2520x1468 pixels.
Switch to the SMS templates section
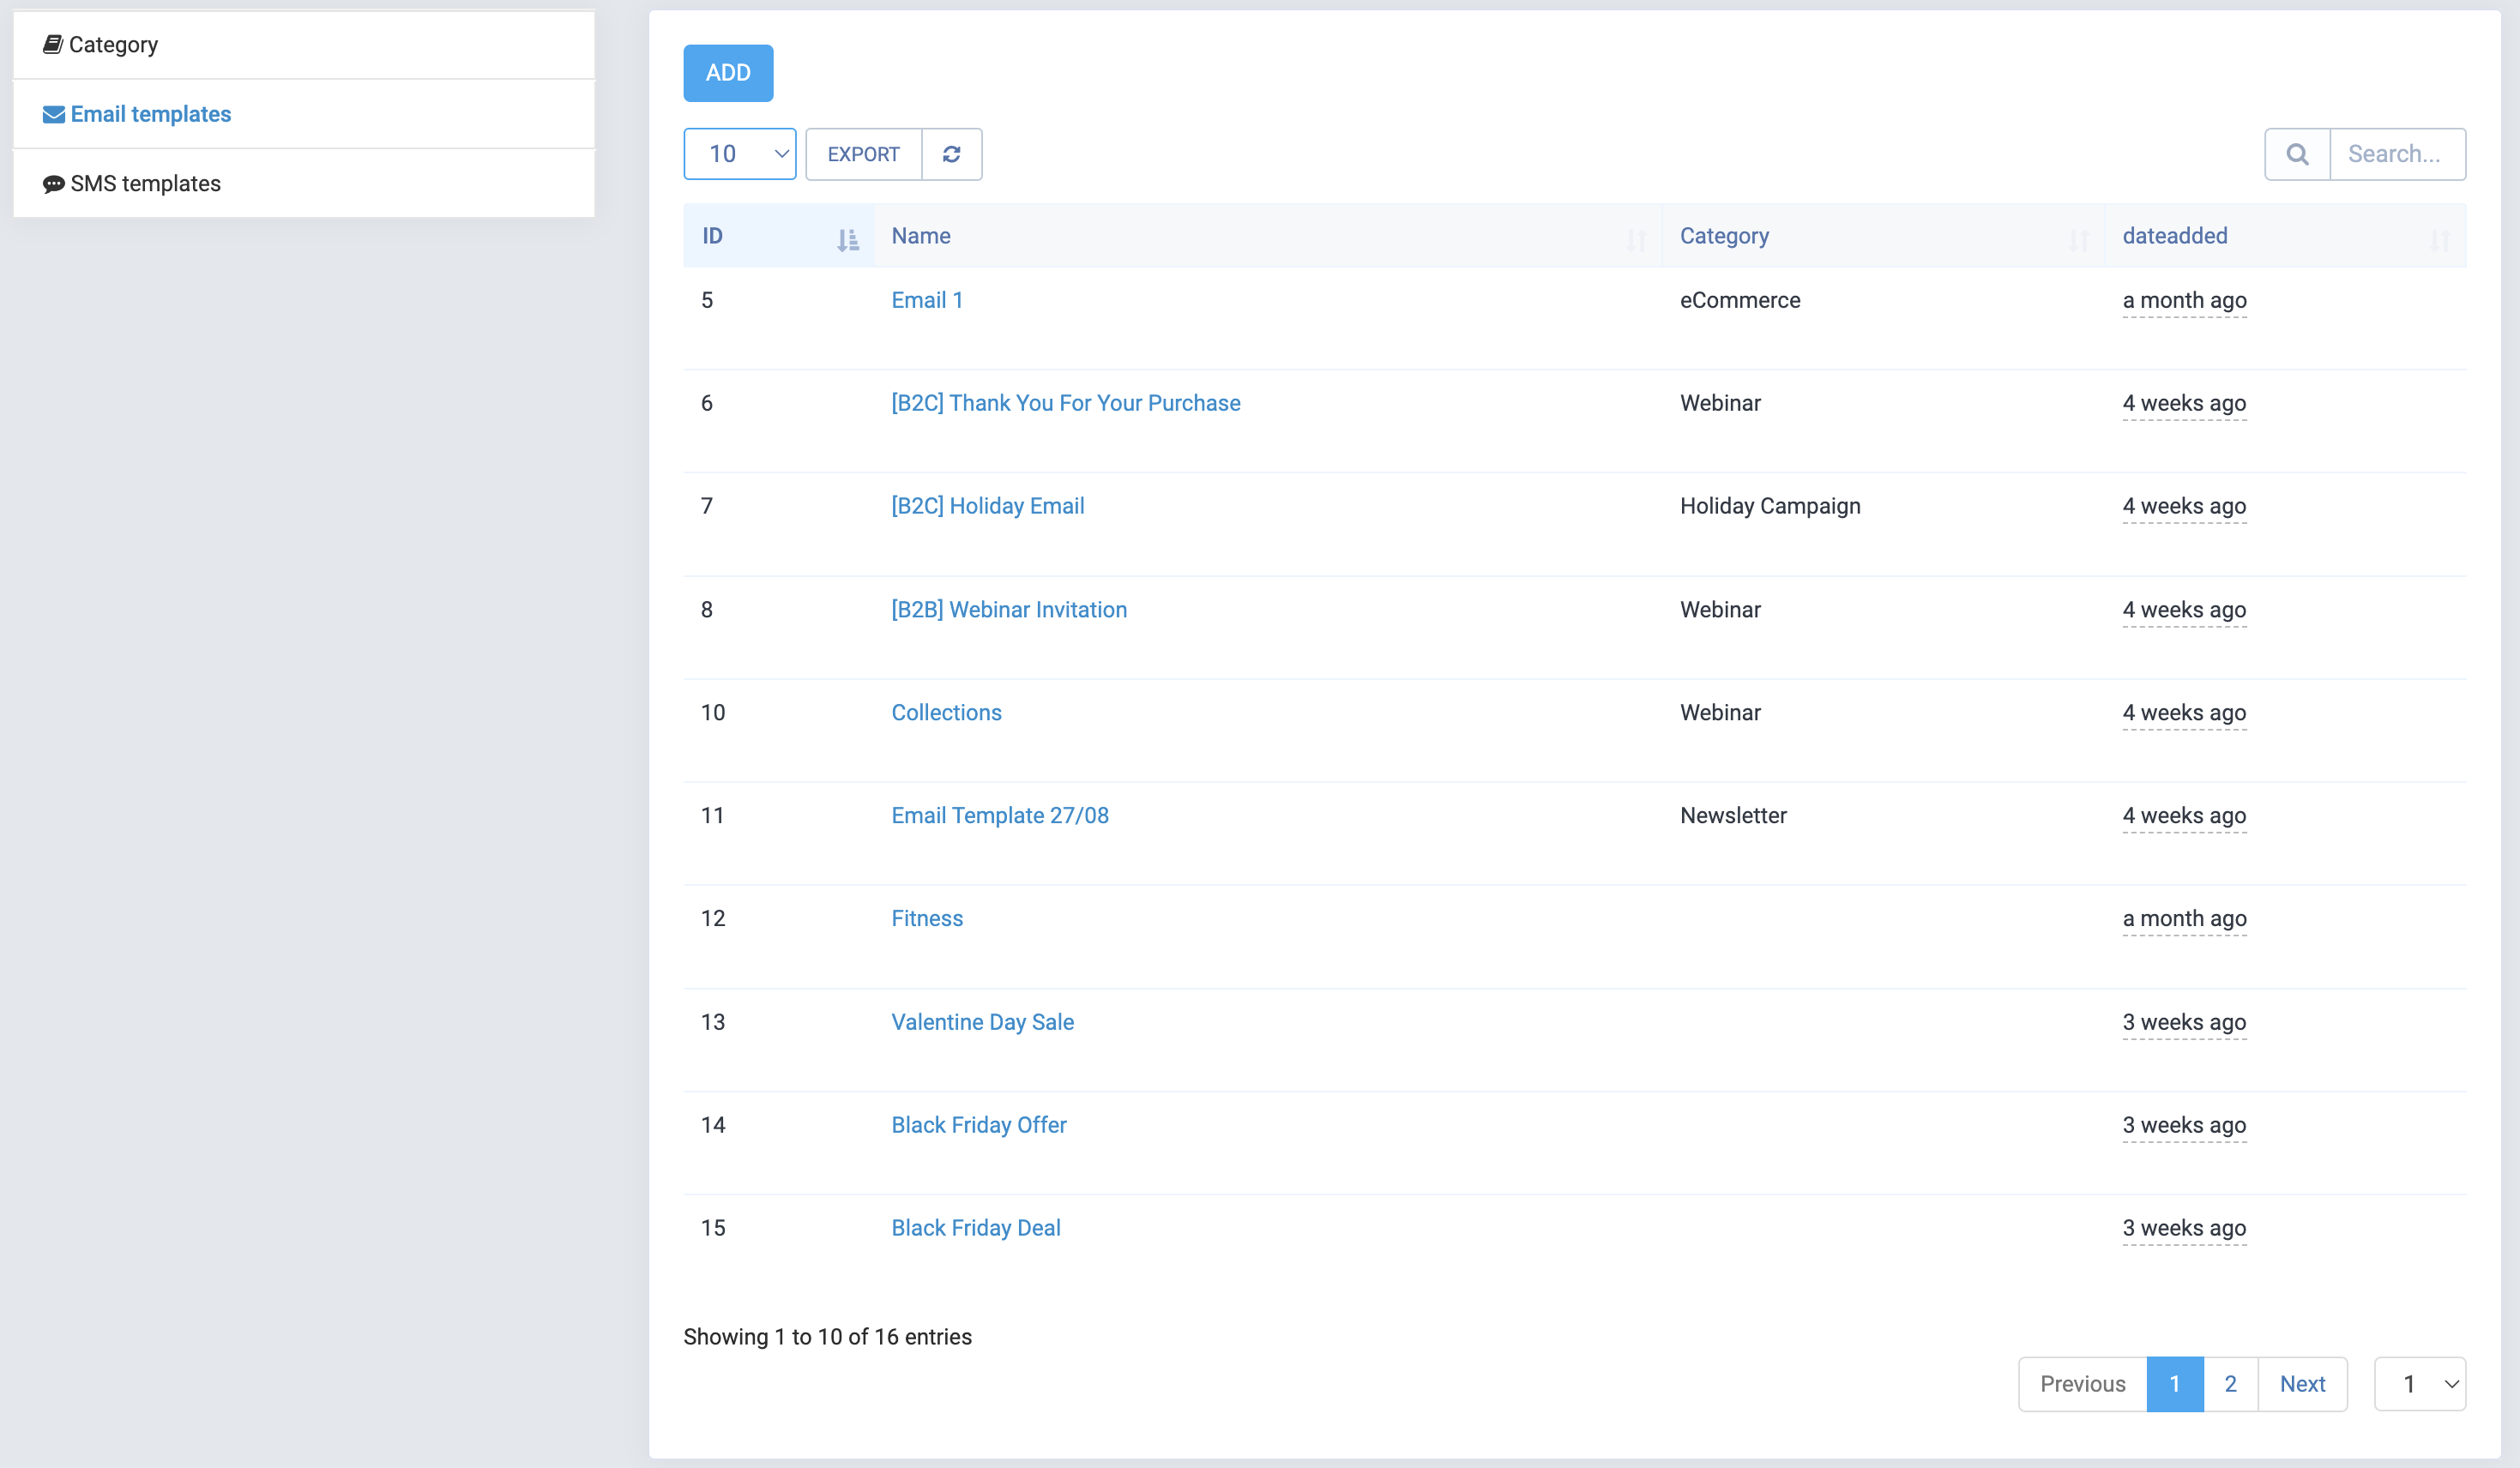tap(144, 183)
